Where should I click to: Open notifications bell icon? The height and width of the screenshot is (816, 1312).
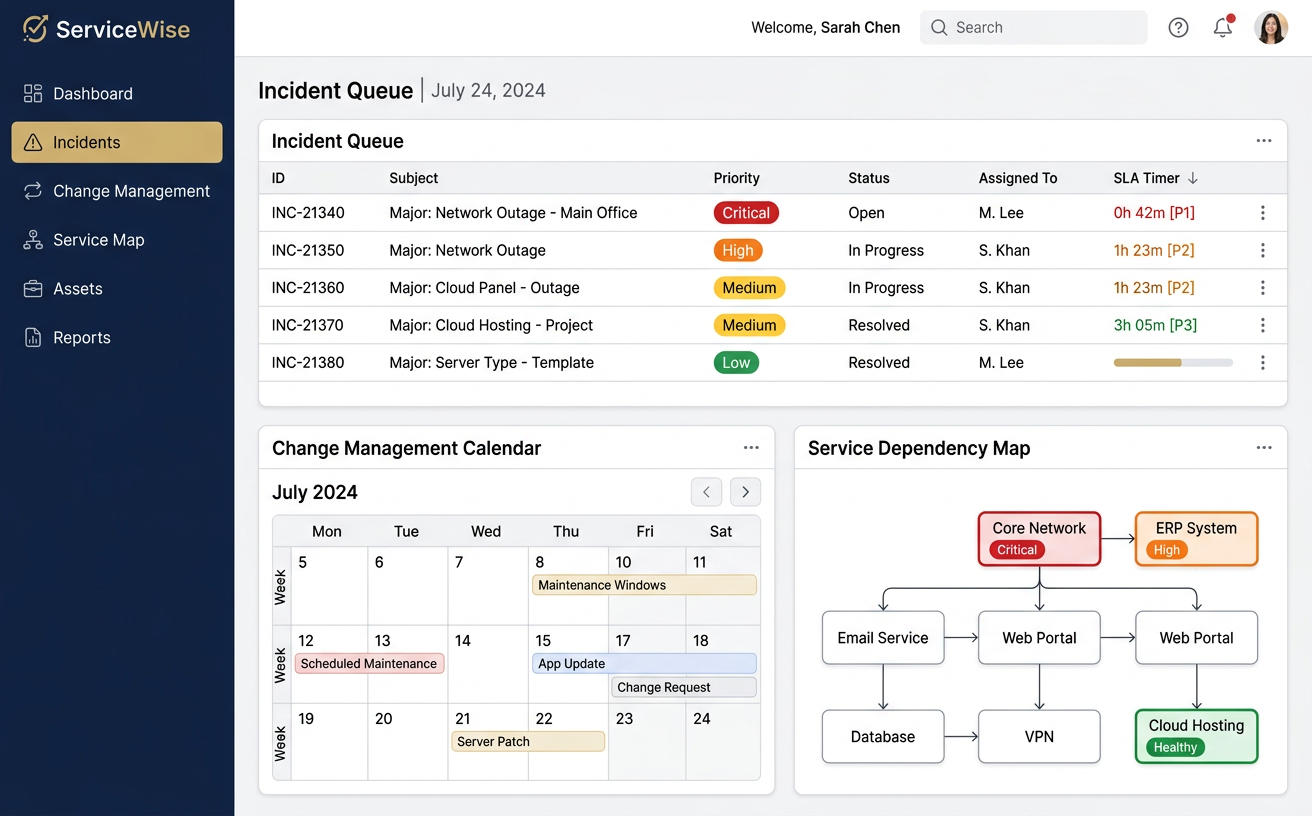pos(1223,27)
